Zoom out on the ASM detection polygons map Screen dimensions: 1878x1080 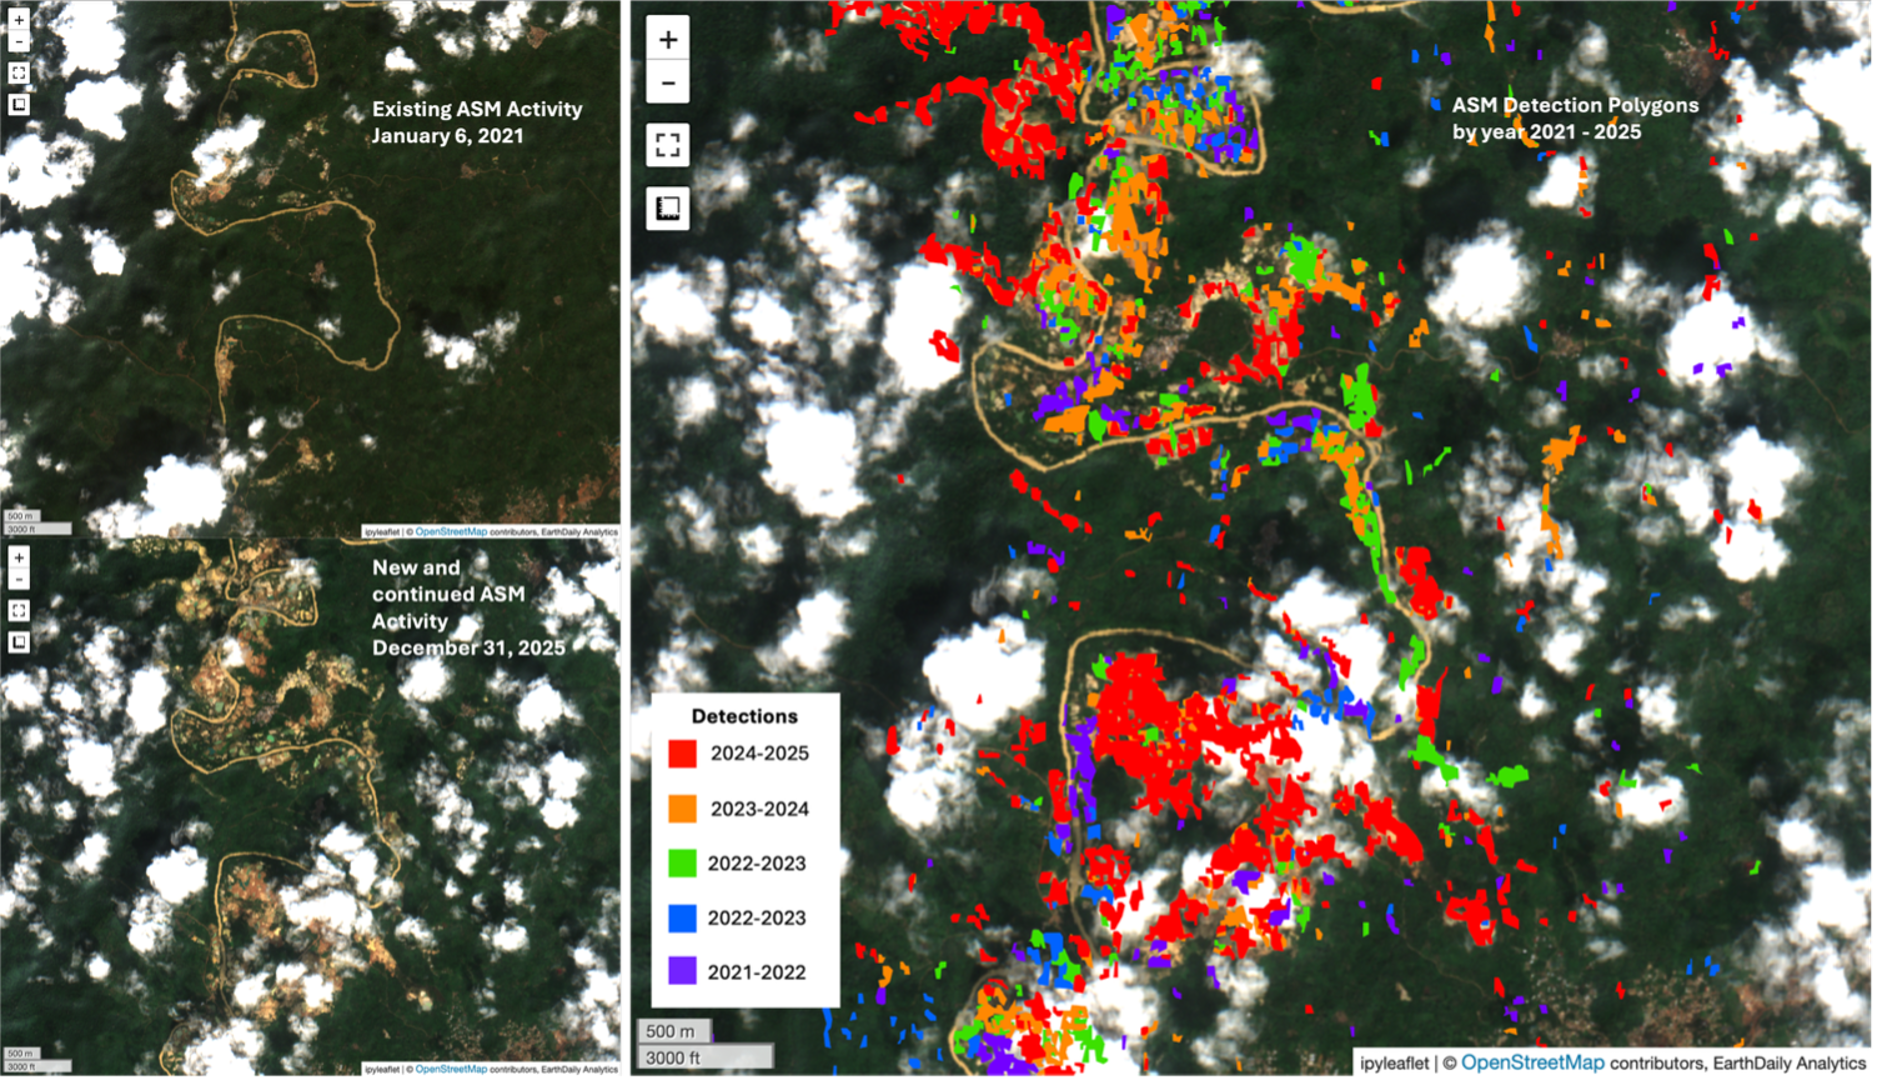click(x=668, y=82)
